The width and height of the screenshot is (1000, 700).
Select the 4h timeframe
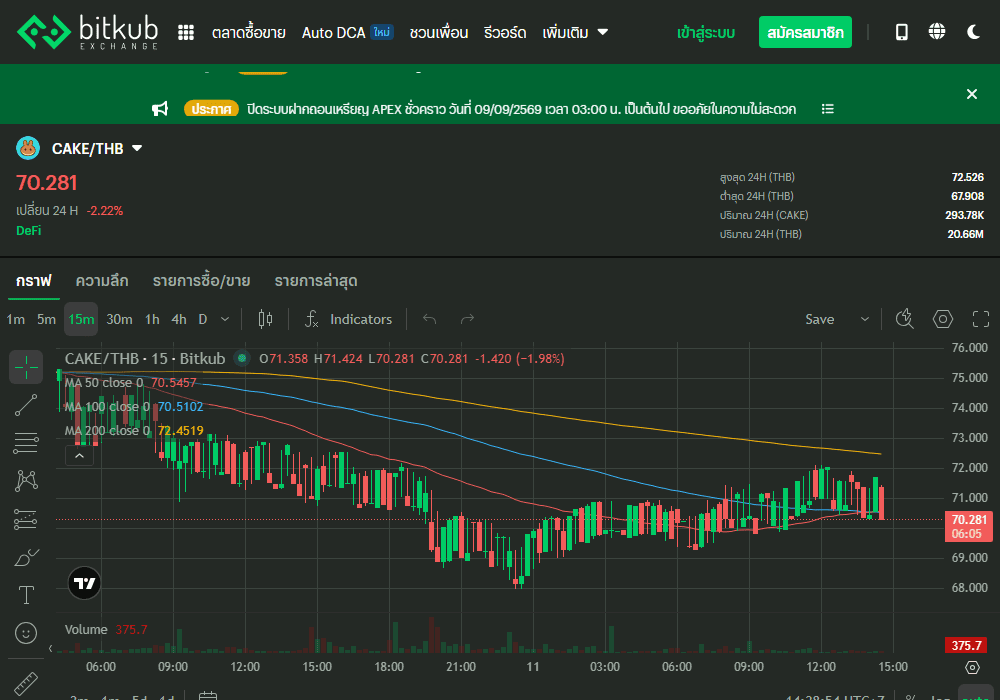tap(179, 319)
